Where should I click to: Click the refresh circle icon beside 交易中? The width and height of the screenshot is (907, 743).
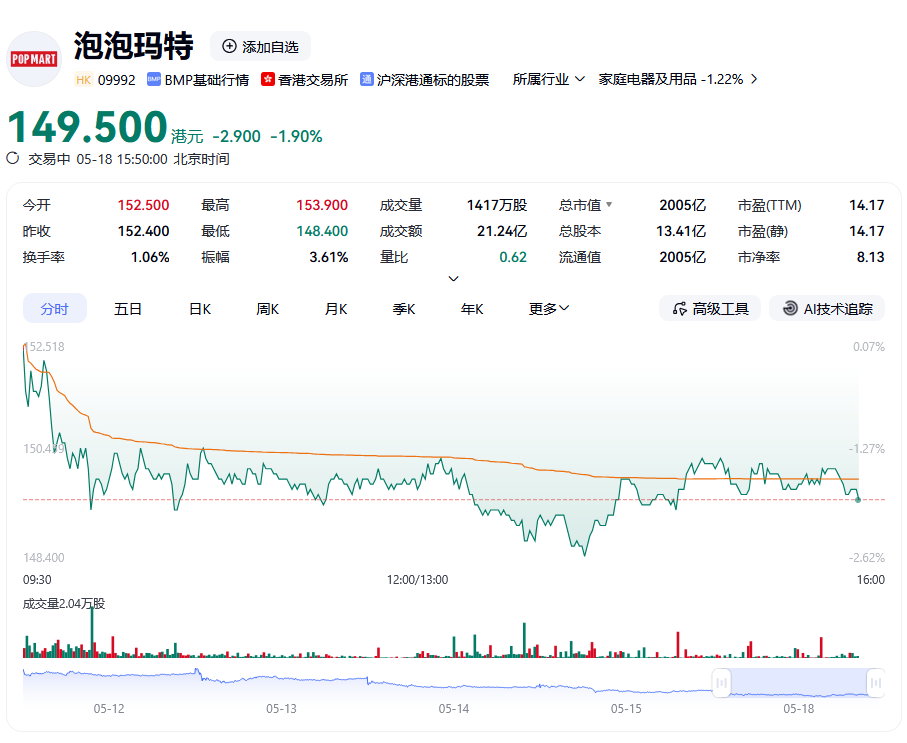tap(13, 159)
